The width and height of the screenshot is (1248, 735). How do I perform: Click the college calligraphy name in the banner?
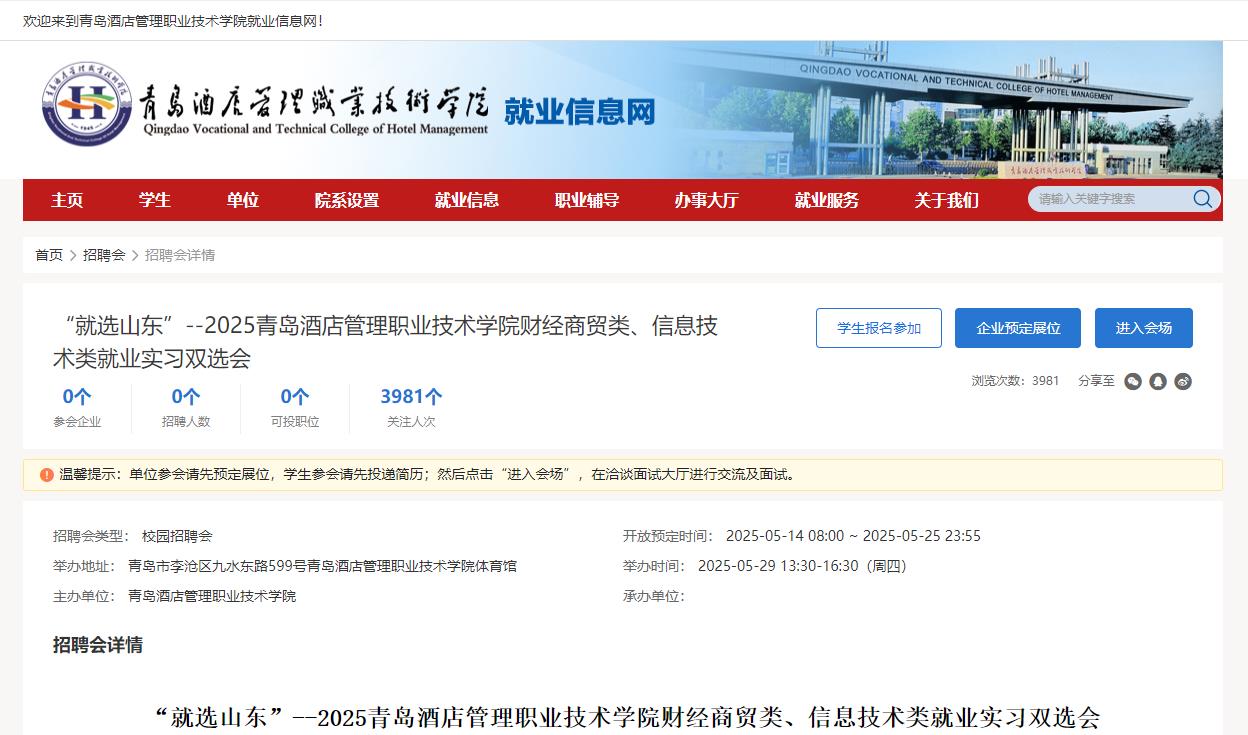tap(315, 101)
